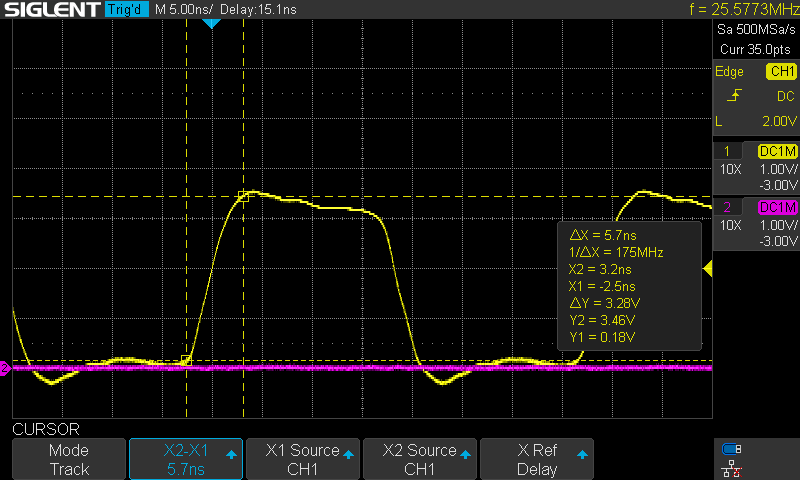Toggle the Trig'd status indicator
800x480 pixels.
pos(127,10)
